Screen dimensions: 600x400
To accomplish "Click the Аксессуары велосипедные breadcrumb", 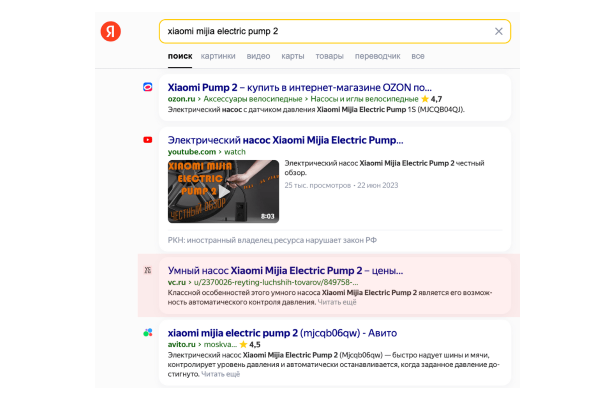I will [x=253, y=99].
